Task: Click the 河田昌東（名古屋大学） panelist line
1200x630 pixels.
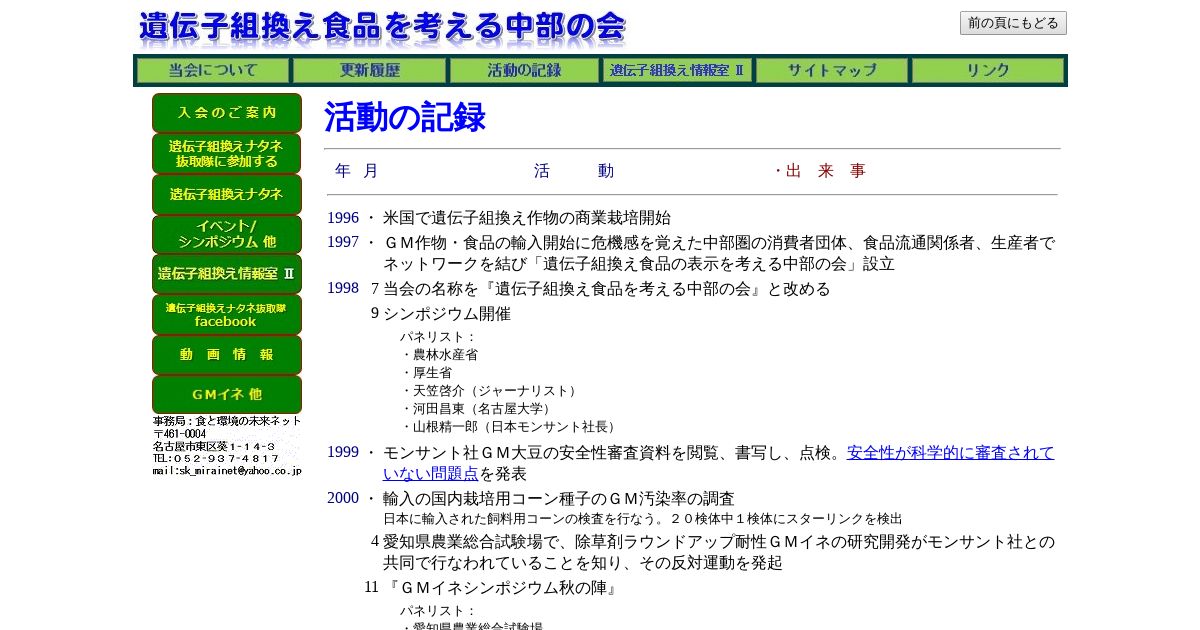Action: pyautogui.click(x=478, y=408)
